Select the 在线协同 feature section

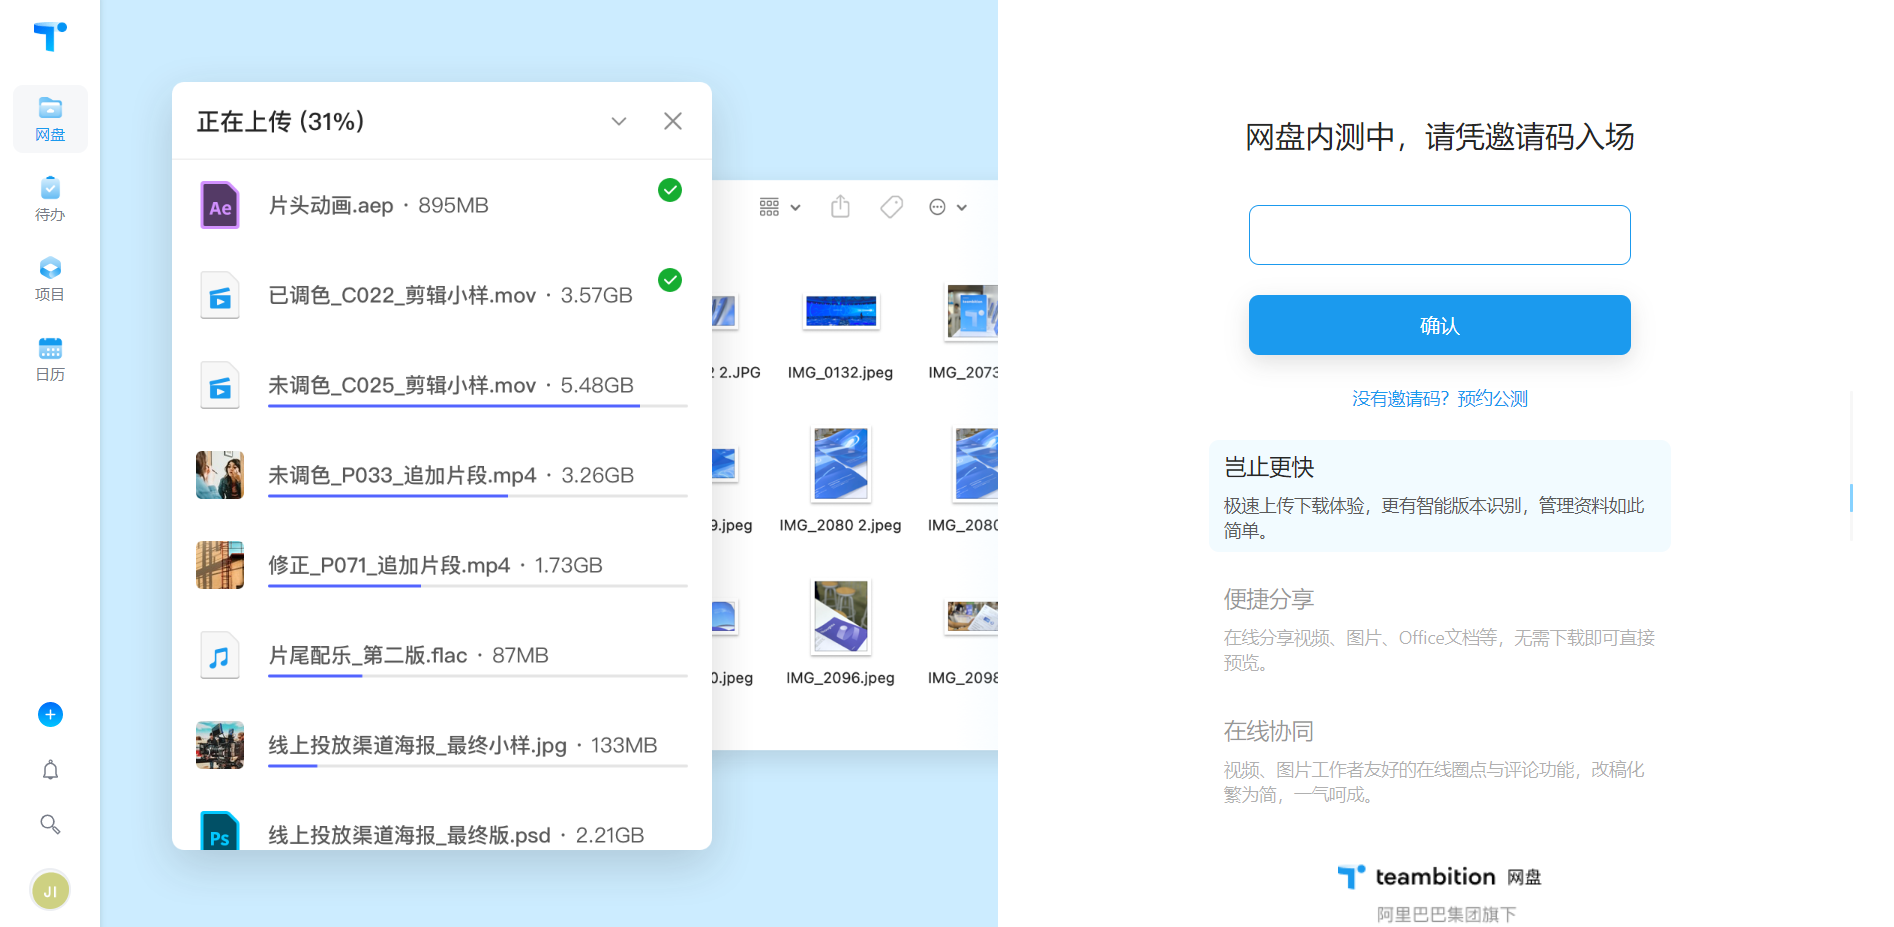pos(1440,761)
